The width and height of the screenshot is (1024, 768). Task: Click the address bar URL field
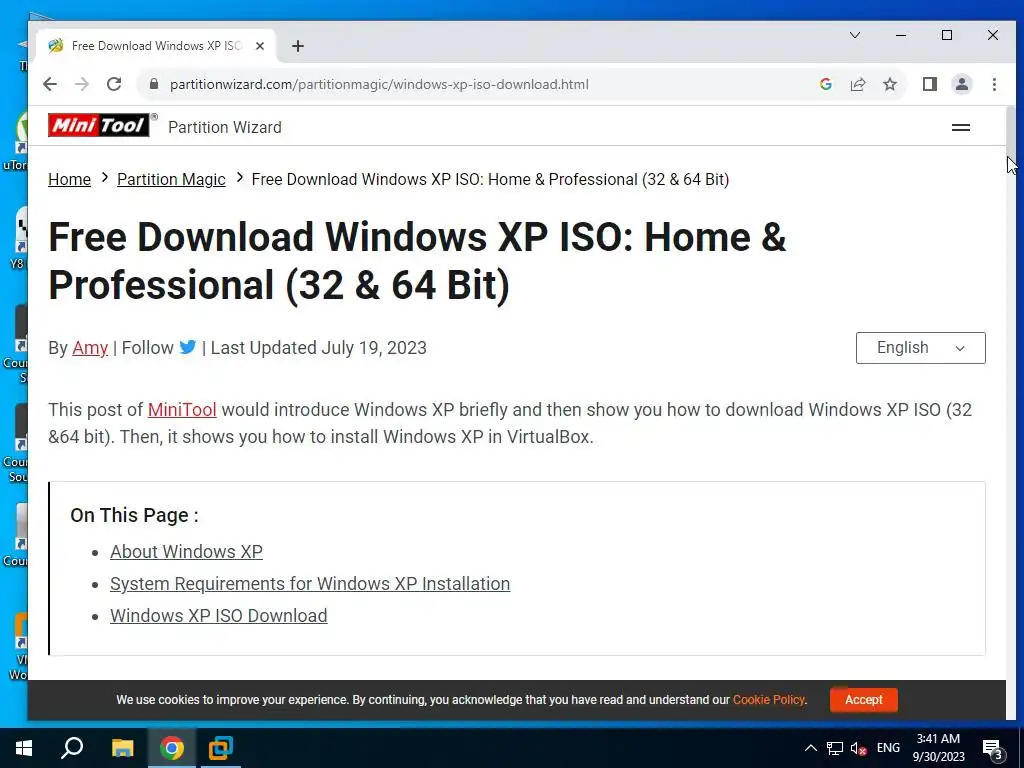pyautogui.click(x=379, y=84)
